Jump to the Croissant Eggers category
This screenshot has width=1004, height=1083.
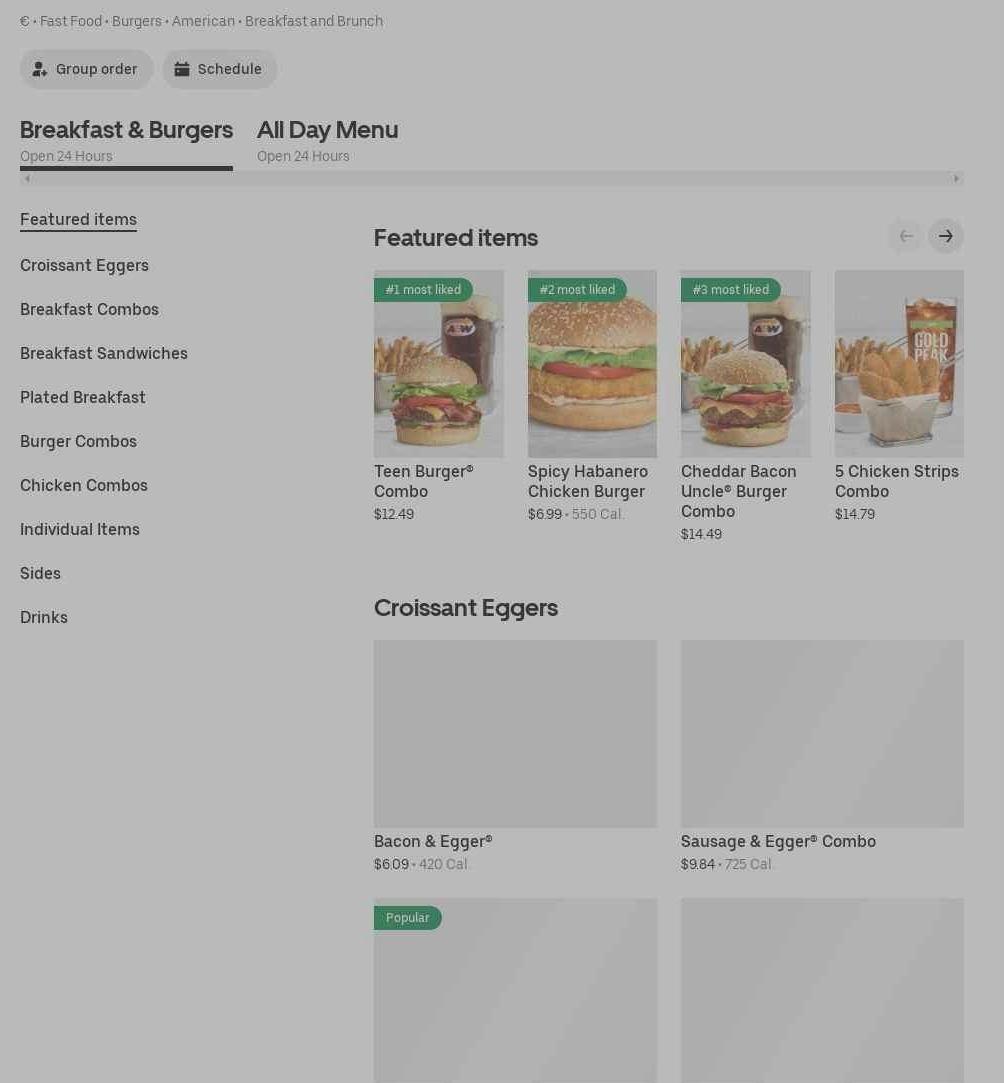pyautogui.click(x=84, y=265)
